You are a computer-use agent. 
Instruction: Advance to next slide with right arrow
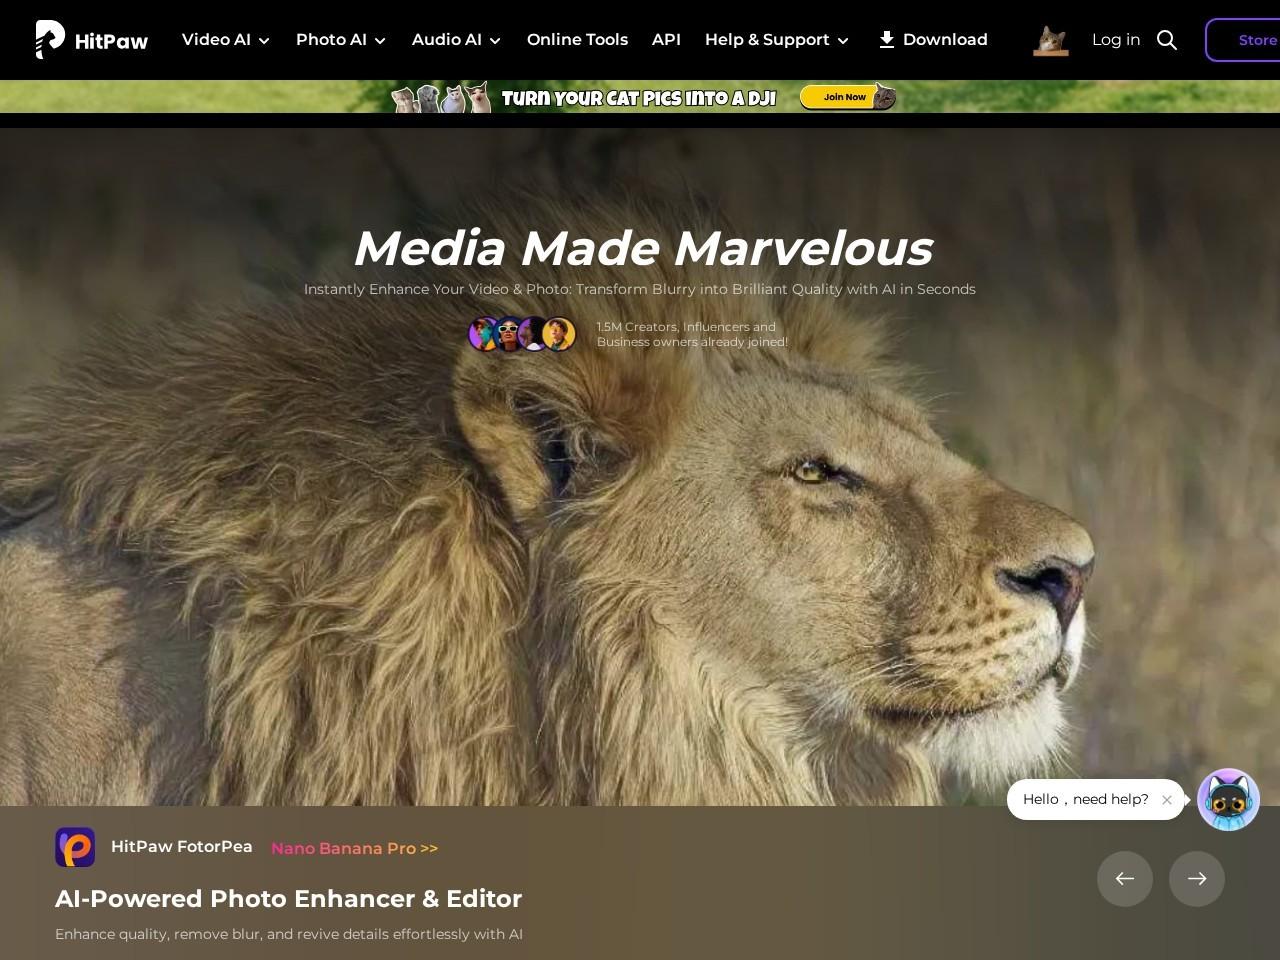[1197, 879]
